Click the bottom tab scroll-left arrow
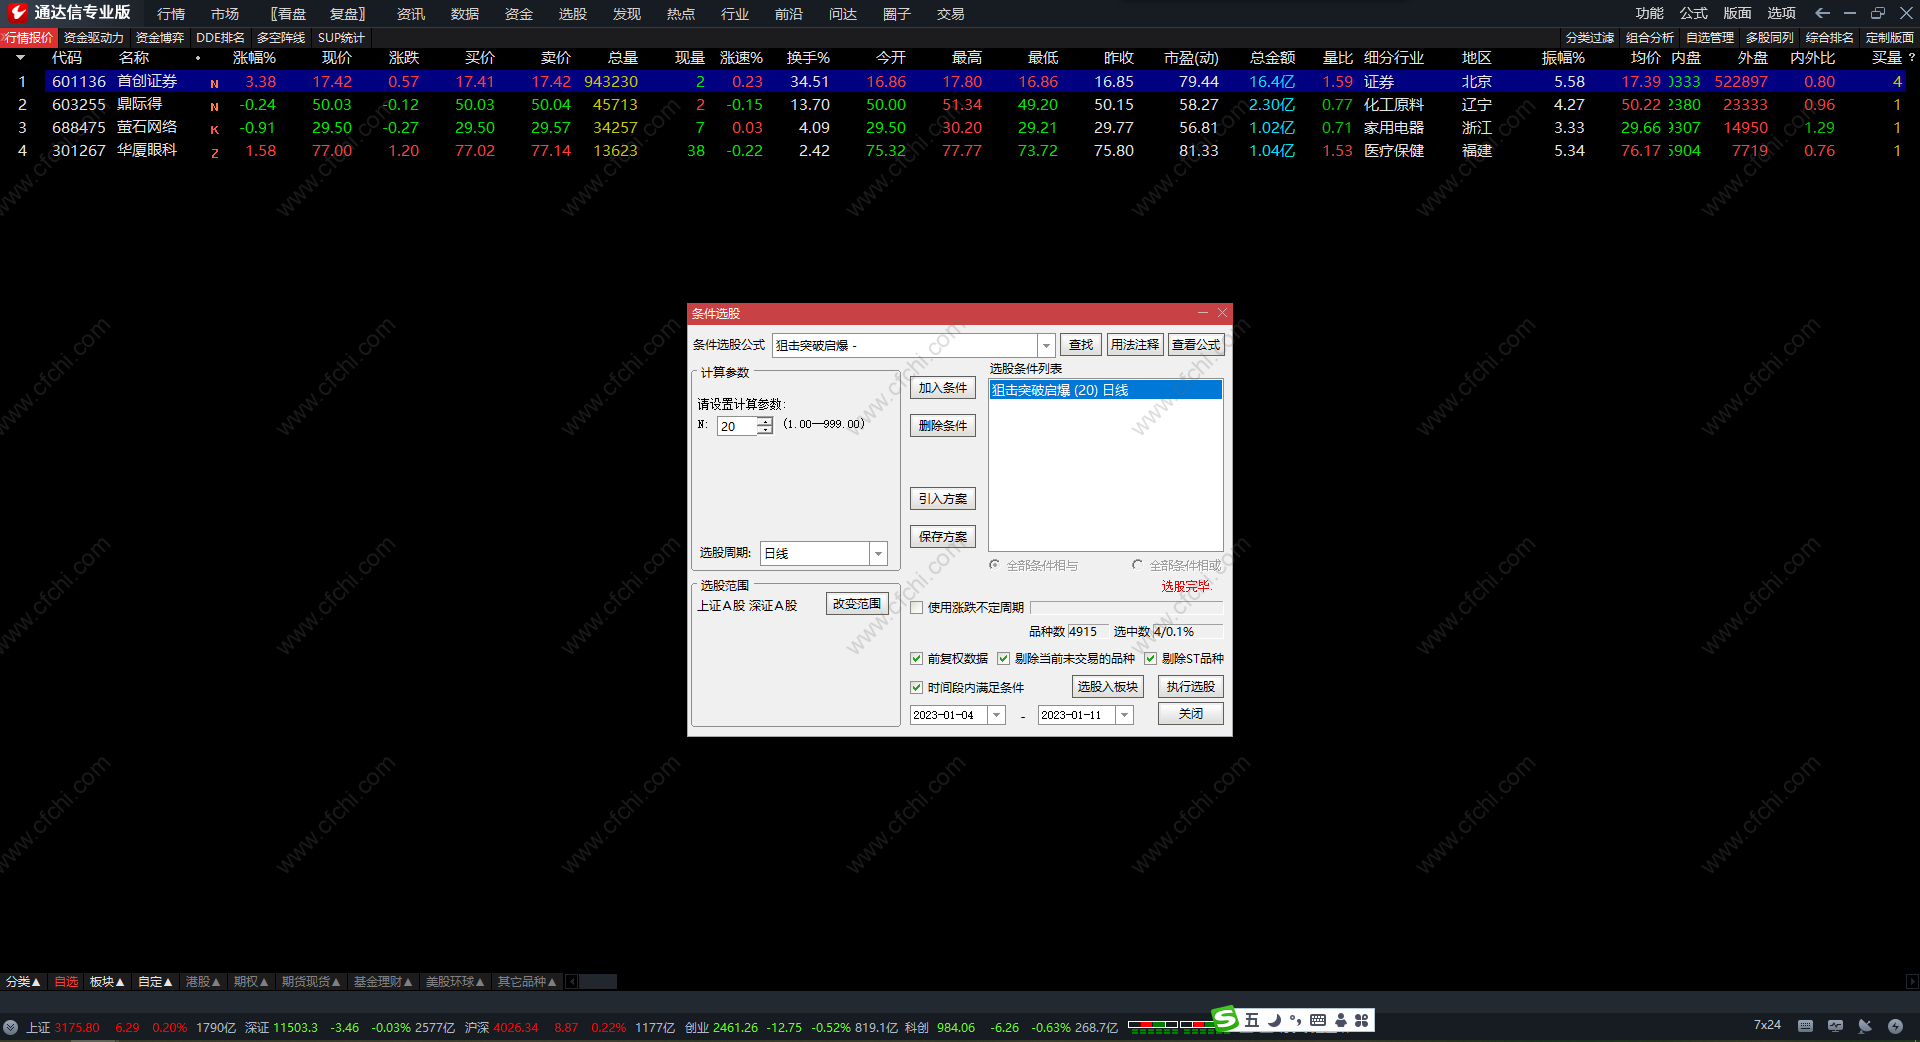The image size is (1920, 1042). [x=572, y=982]
